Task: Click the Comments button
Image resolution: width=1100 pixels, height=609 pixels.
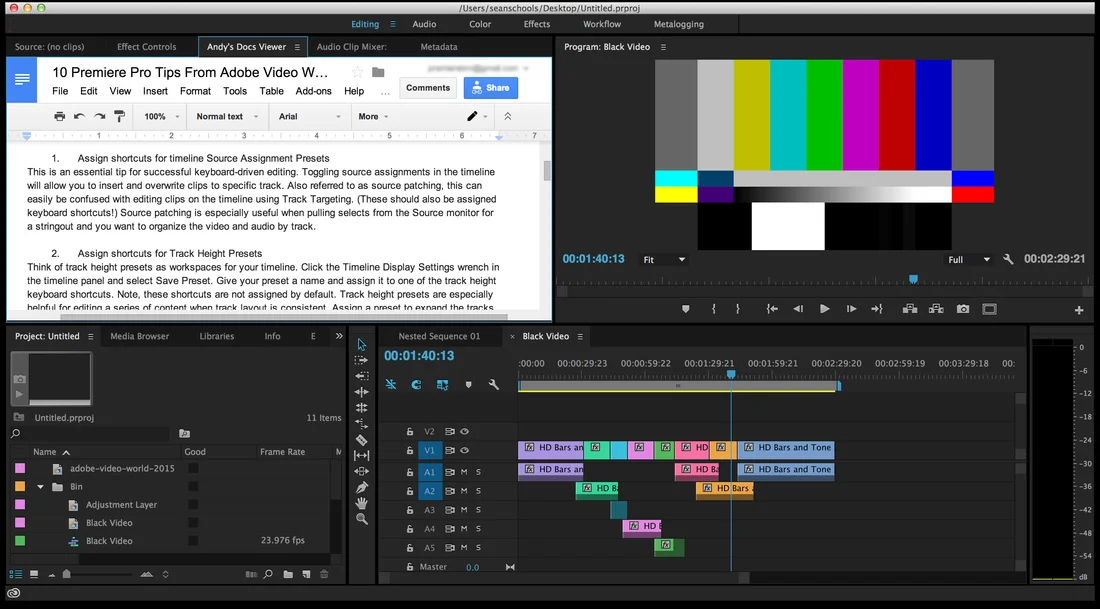Action: (x=428, y=88)
